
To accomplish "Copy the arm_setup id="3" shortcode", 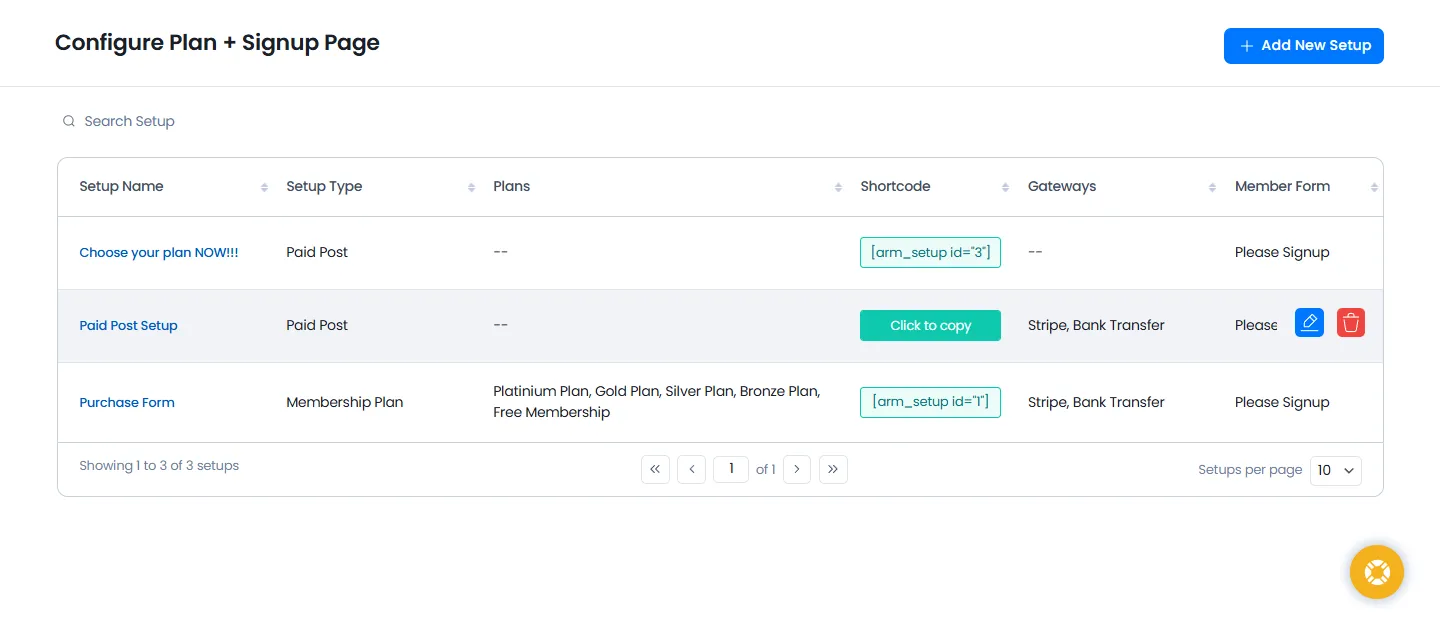I will click(930, 252).
